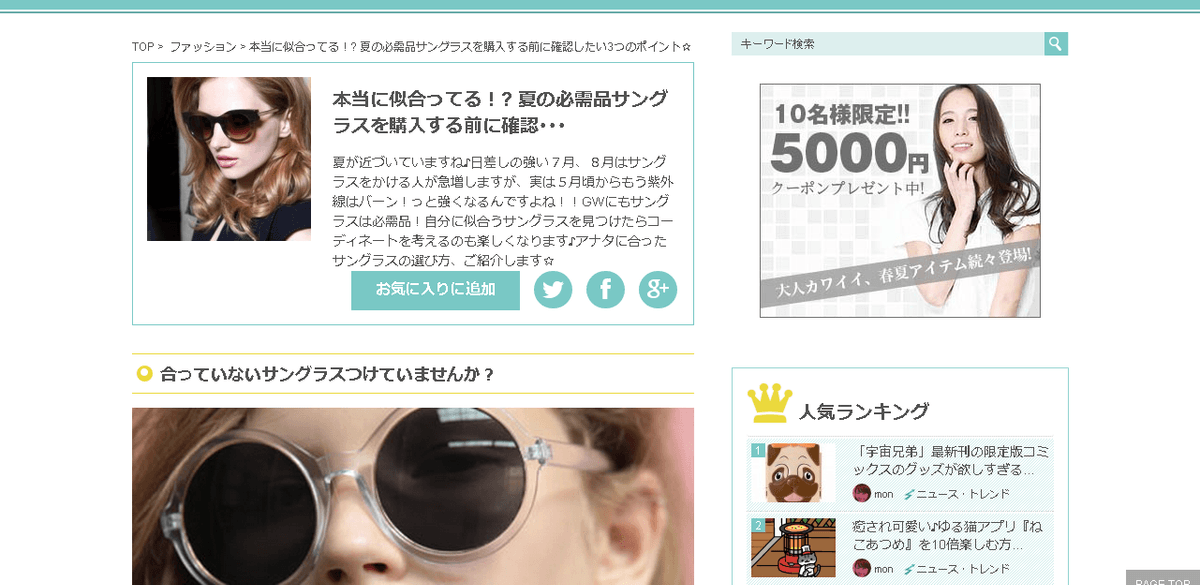Viewport: 1200px width, 585px height.
Task: Open the pug dog ranking thumbnail
Action: tap(793, 472)
